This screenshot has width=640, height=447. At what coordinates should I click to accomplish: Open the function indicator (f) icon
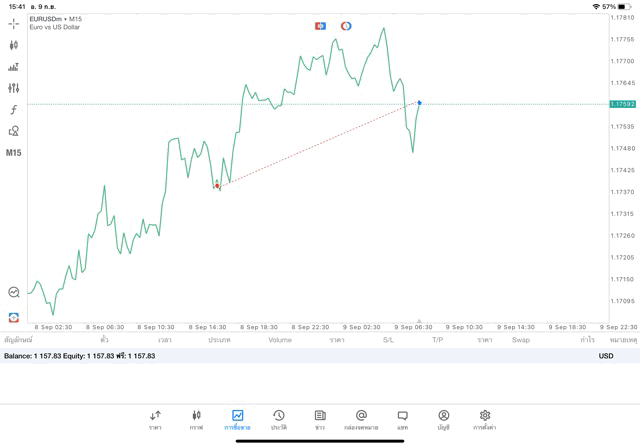[14, 110]
